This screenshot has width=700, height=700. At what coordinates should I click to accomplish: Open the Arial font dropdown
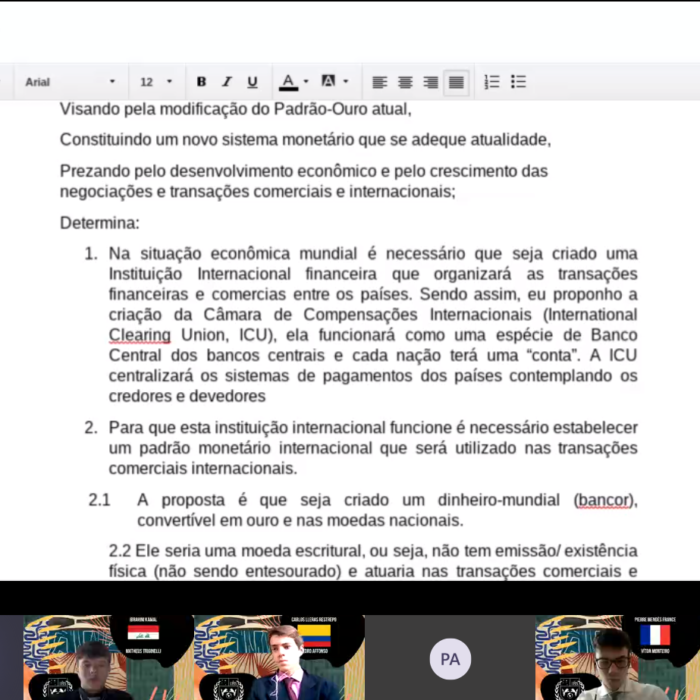tap(70, 82)
